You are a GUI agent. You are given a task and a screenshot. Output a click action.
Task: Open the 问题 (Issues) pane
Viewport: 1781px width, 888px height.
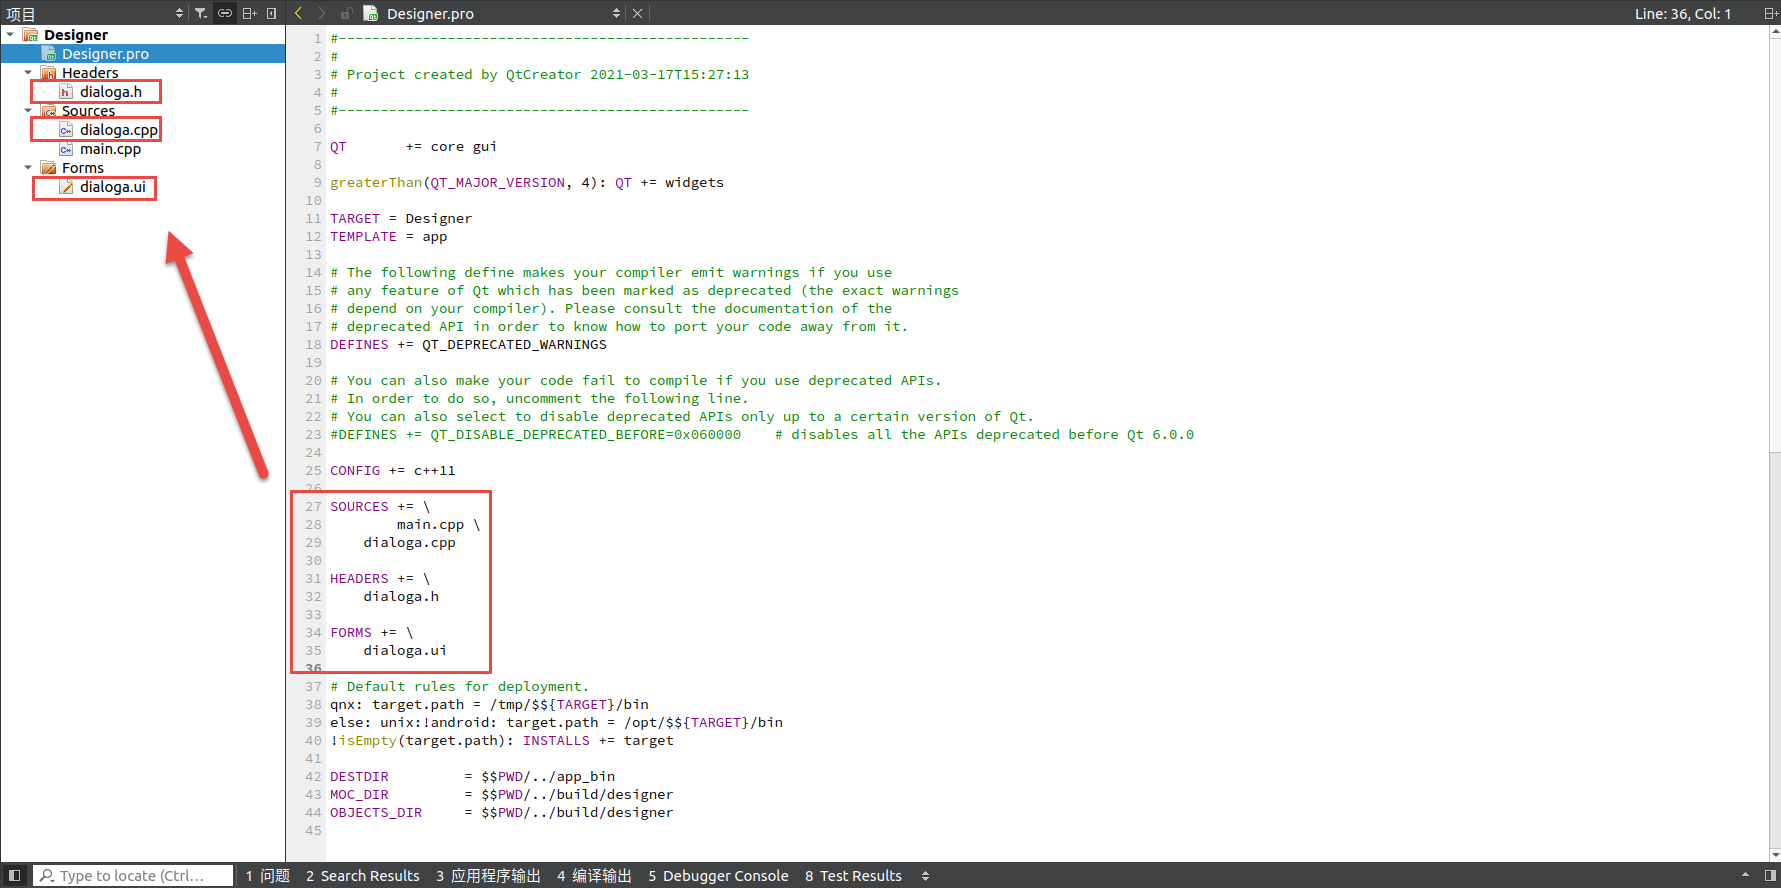pos(268,876)
